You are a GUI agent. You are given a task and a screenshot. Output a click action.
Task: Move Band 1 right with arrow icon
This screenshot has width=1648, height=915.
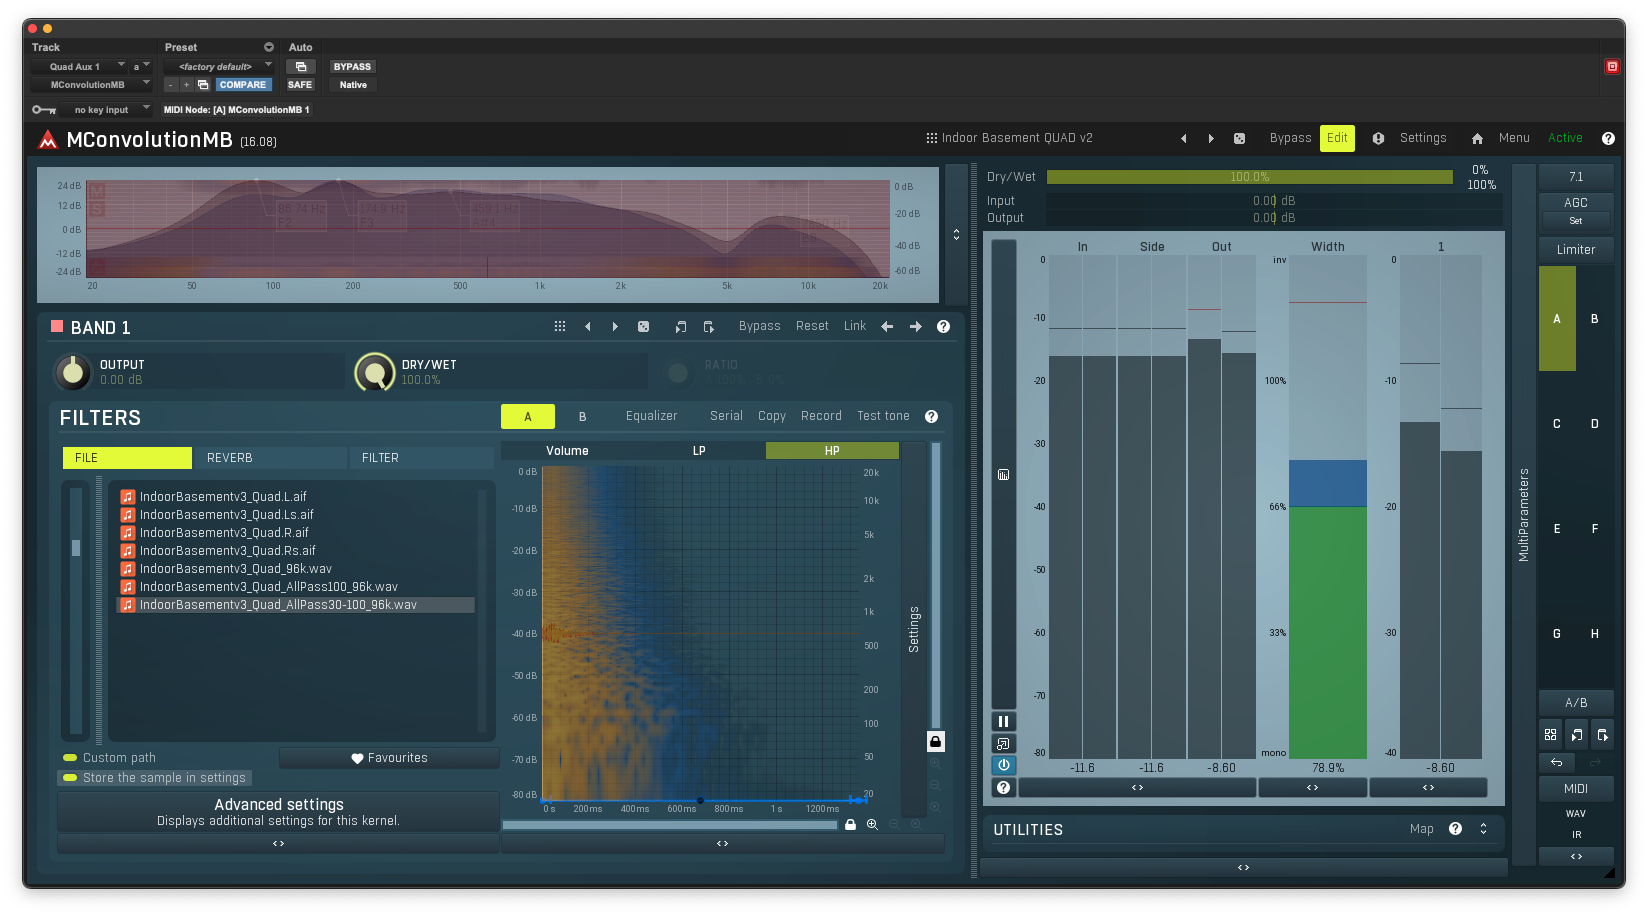pyautogui.click(x=916, y=327)
